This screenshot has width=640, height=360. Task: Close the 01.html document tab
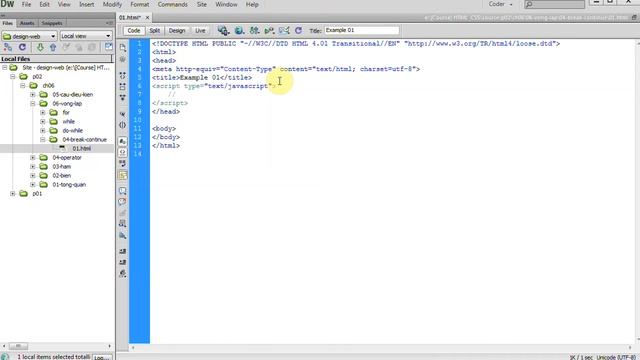coord(147,18)
